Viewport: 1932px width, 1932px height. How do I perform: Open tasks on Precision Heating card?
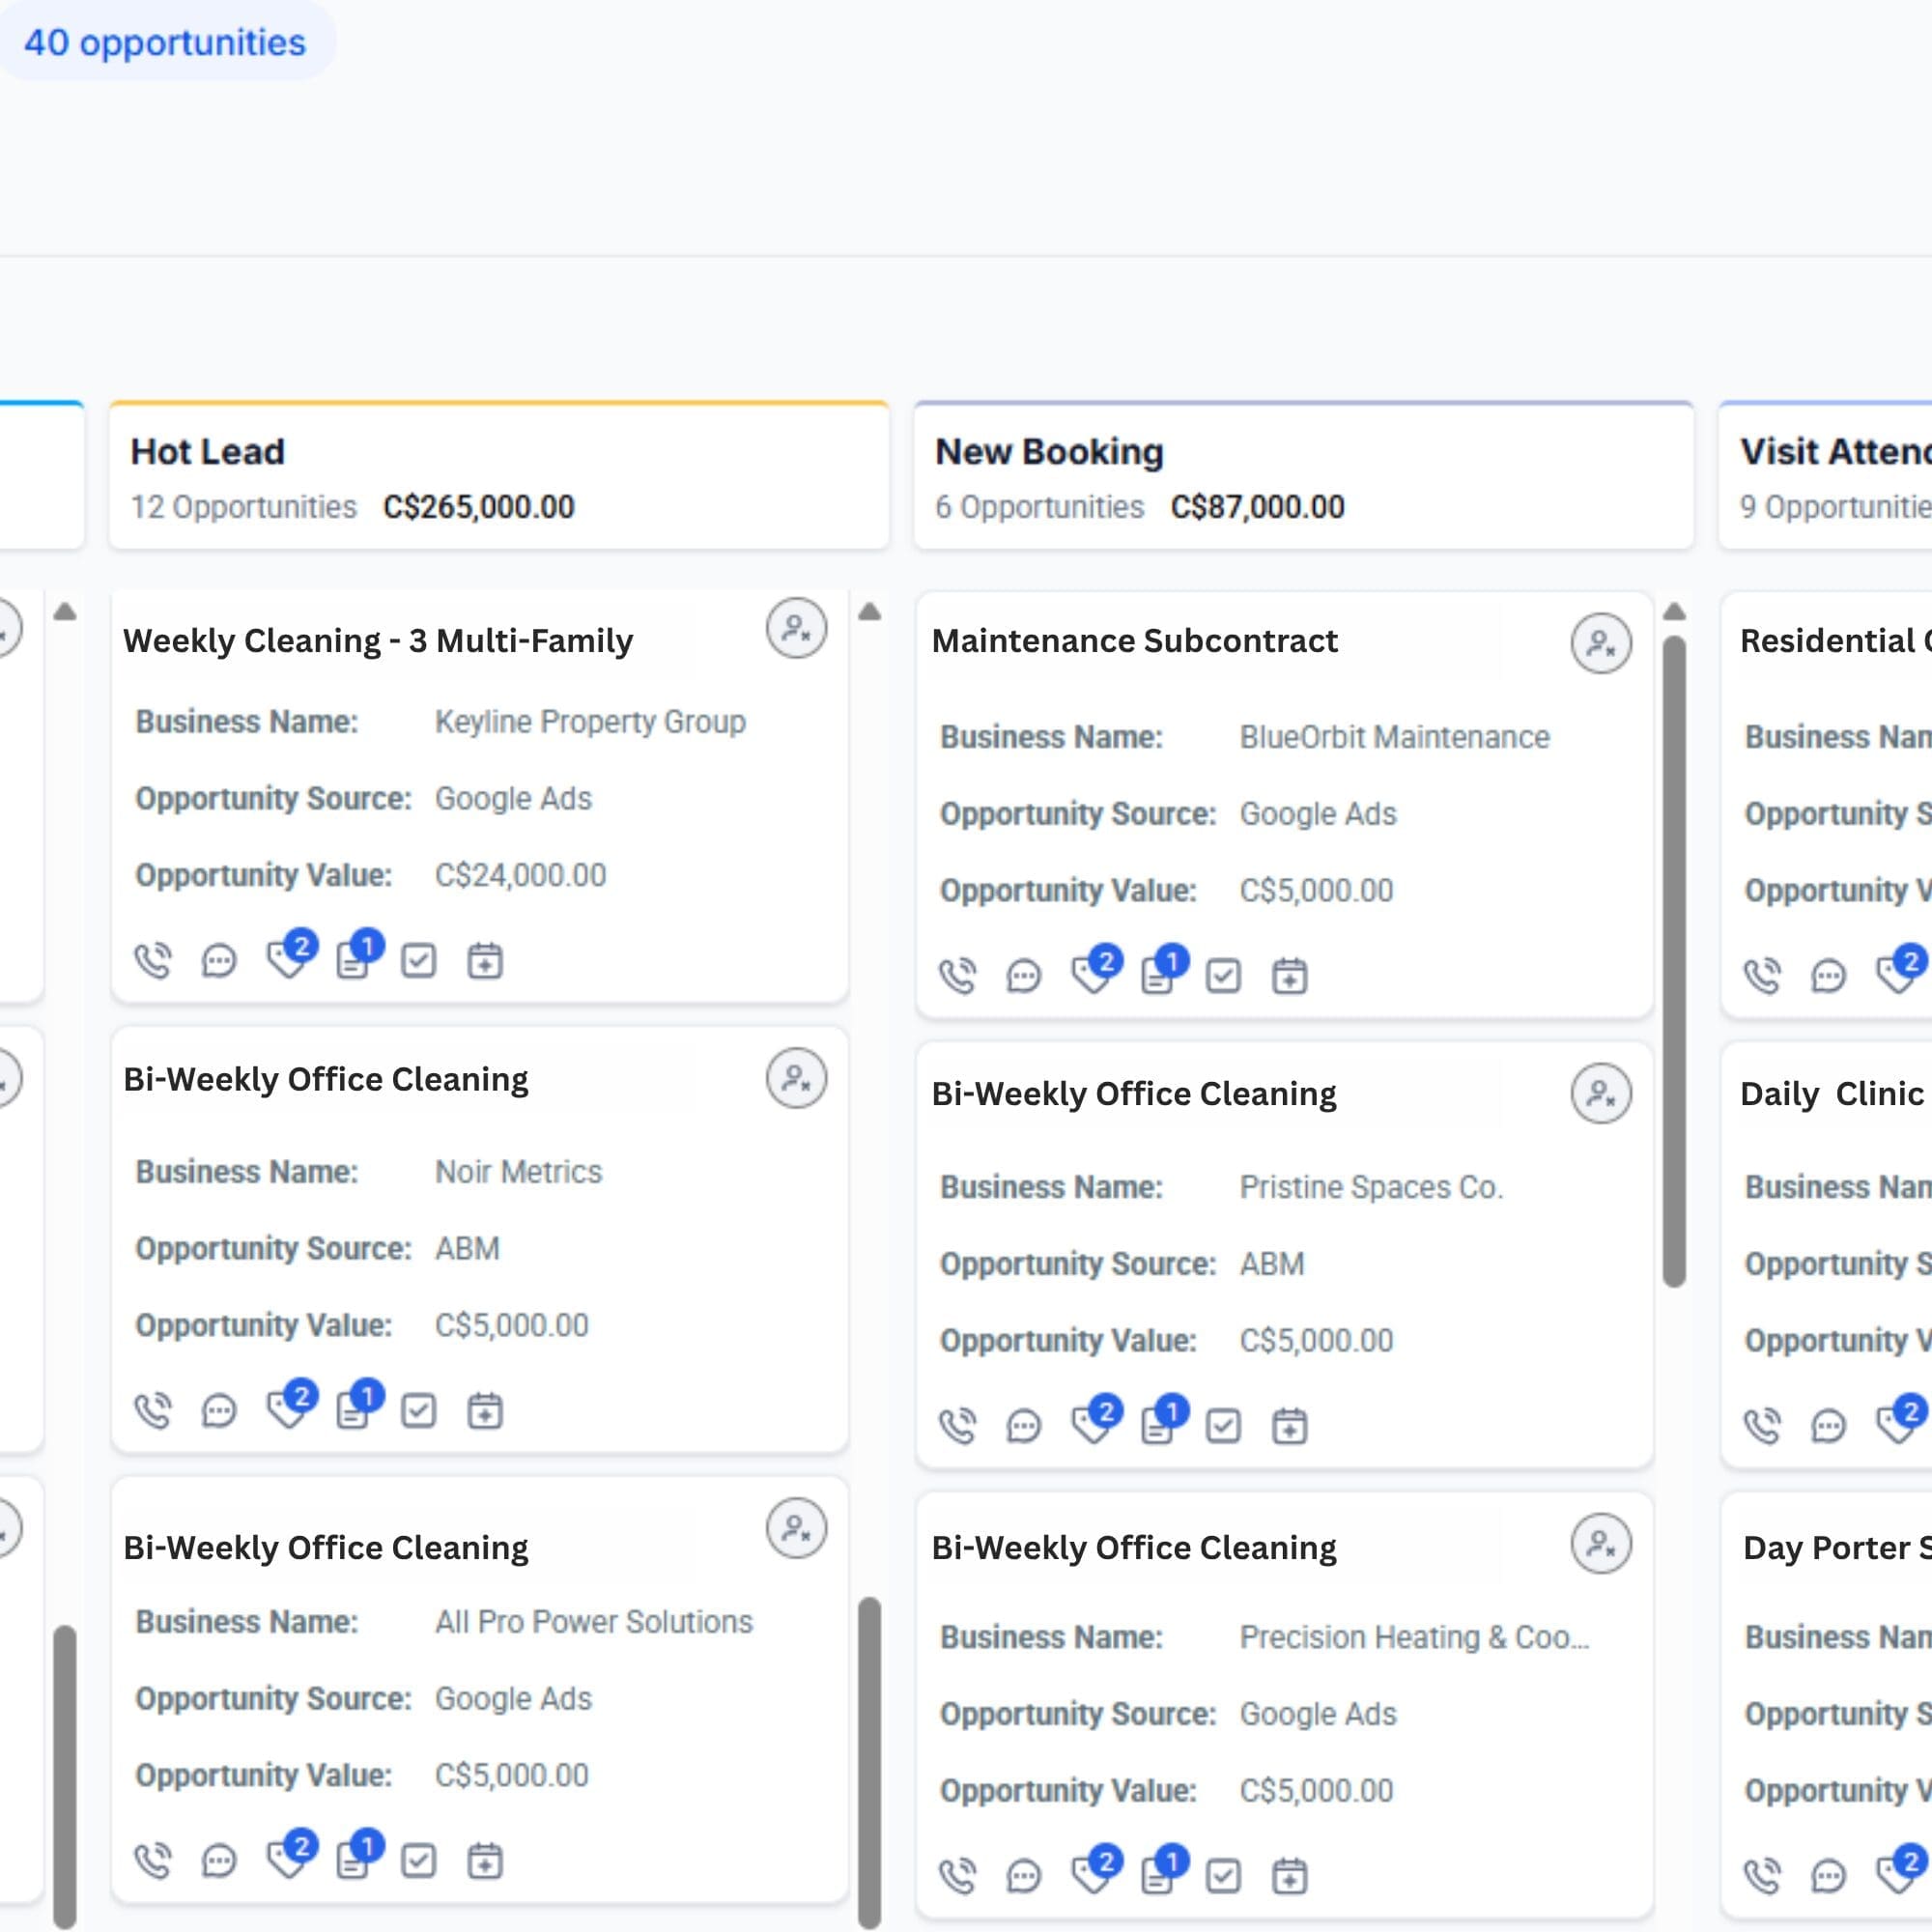pos(1223,1876)
